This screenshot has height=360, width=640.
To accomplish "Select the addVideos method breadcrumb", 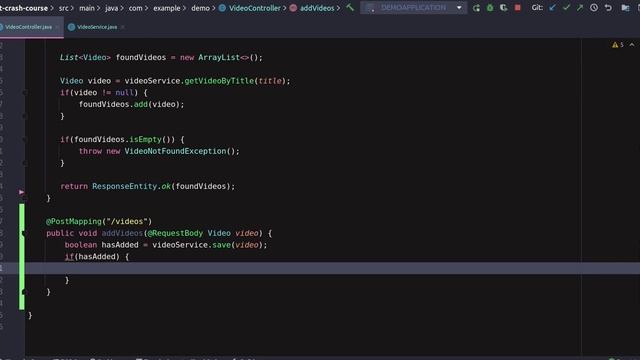I will (x=312, y=8).
